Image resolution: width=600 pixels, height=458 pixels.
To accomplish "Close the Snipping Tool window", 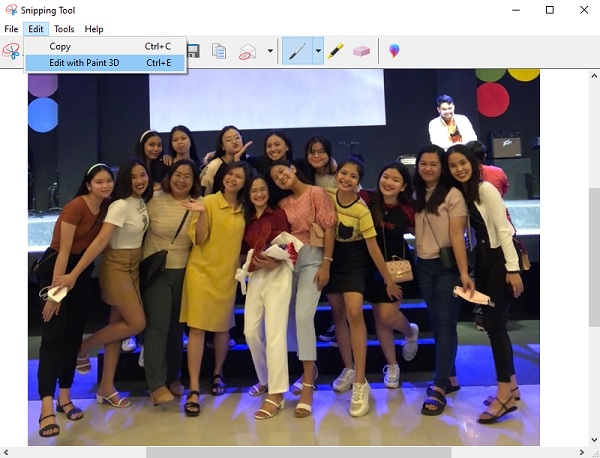I will pyautogui.click(x=584, y=10).
